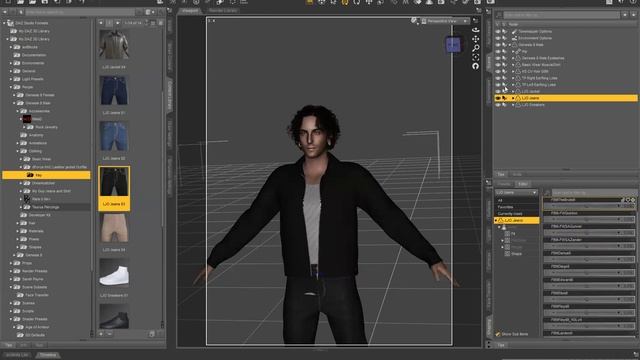This screenshot has width=640, height=360.
Task: Click the pan camera control in viewport
Action: pyautogui.click(x=476, y=39)
